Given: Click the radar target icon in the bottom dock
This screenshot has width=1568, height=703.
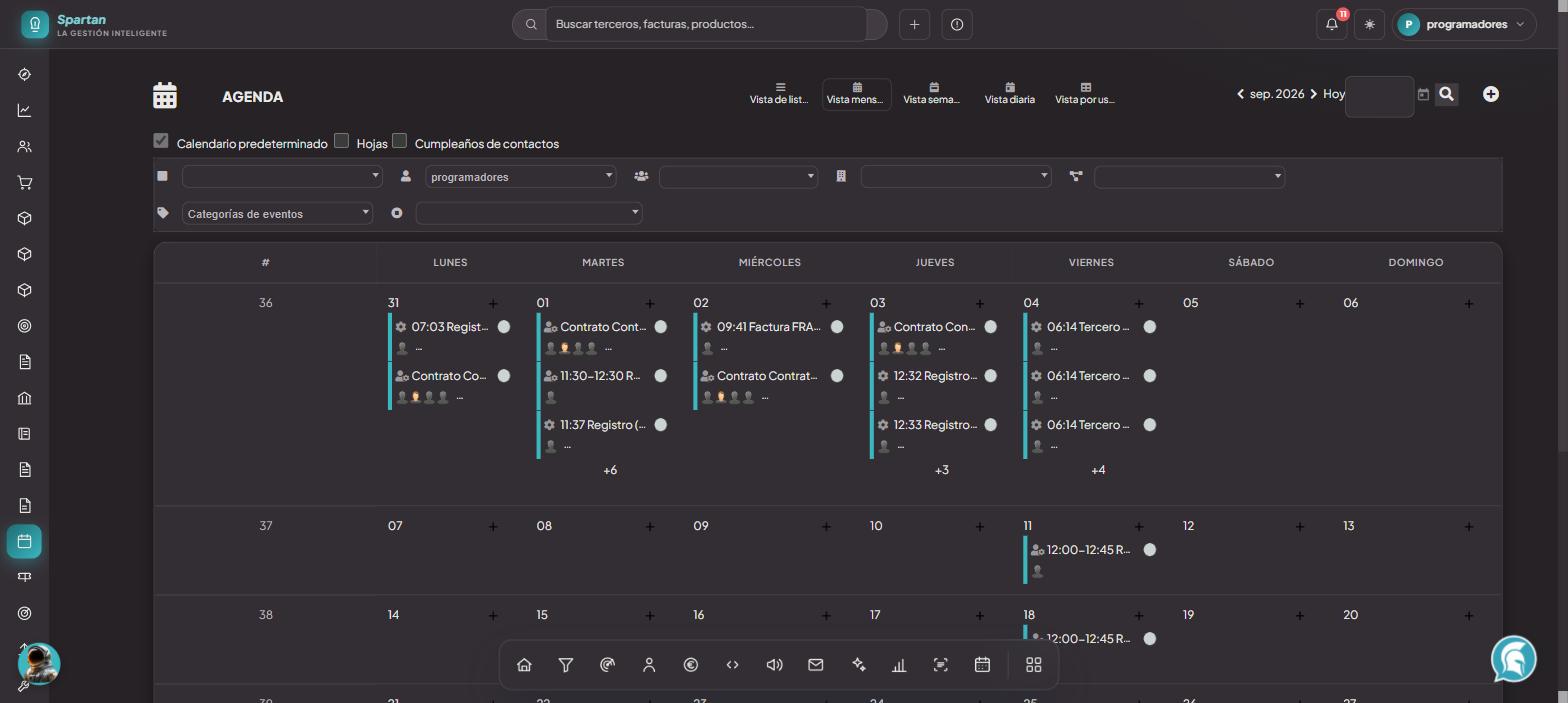Looking at the screenshot, I should 607,665.
